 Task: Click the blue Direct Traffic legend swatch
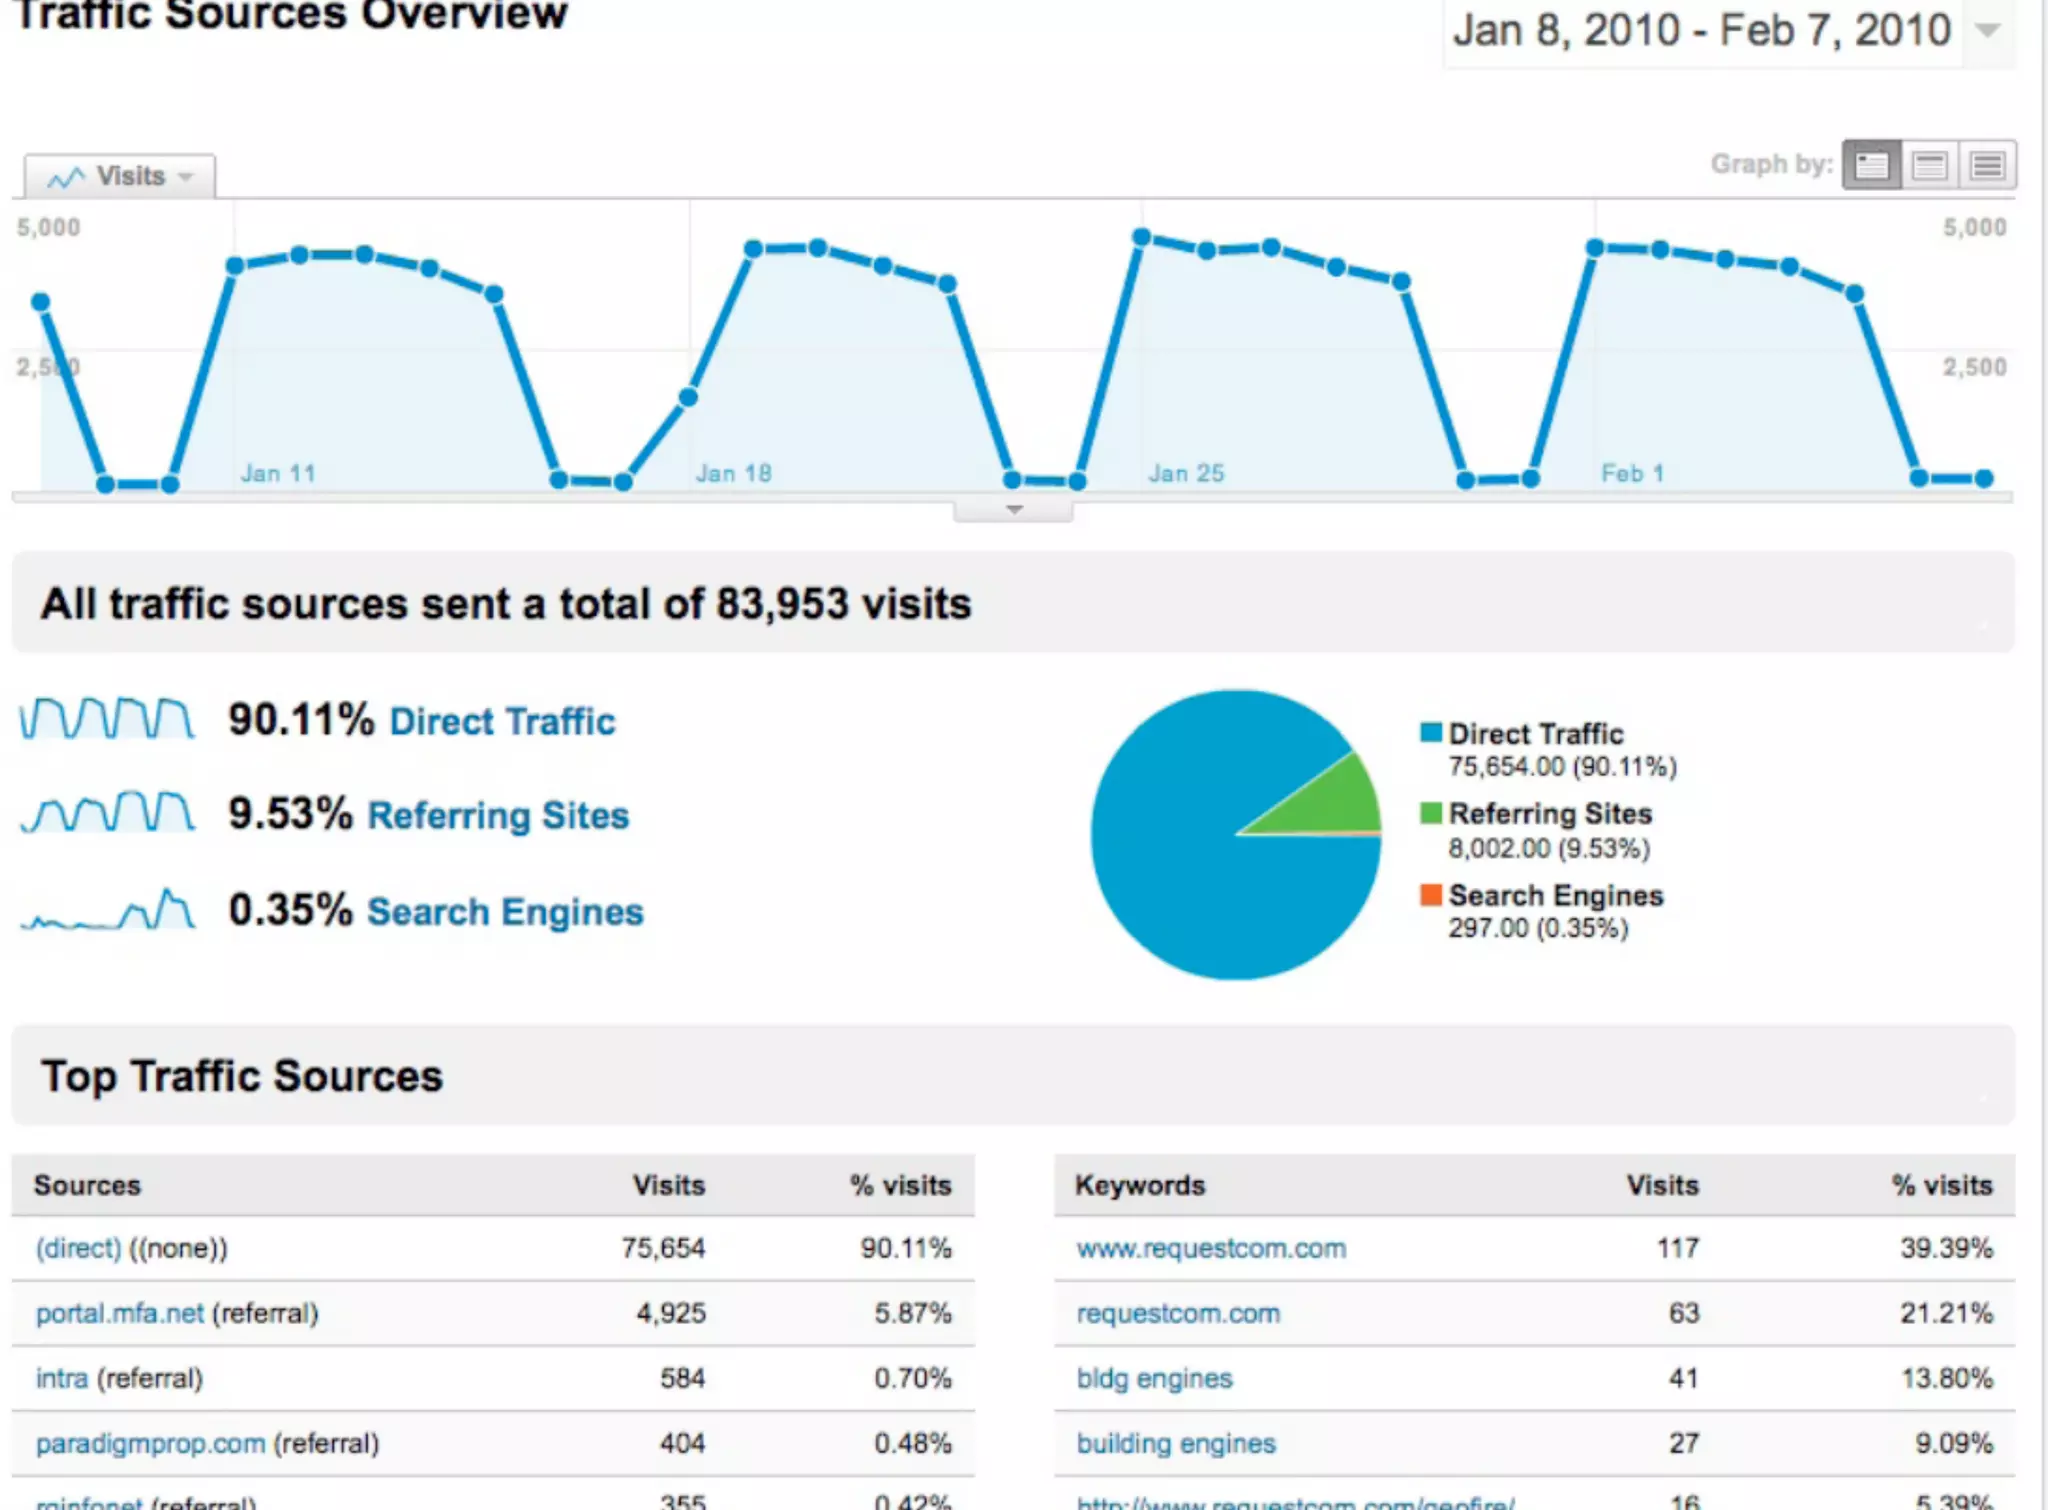1431,733
